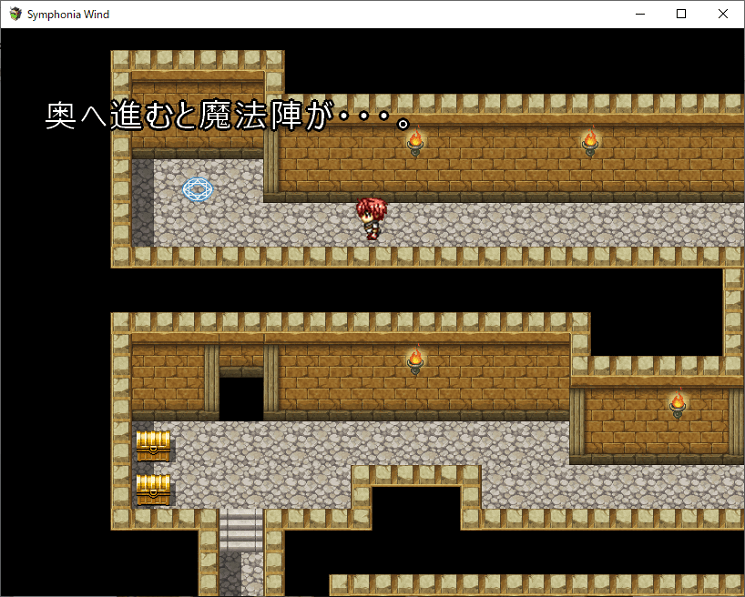Image resolution: width=745 pixels, height=597 pixels.
Task: Click the red-haired hero character
Action: pyautogui.click(x=372, y=218)
